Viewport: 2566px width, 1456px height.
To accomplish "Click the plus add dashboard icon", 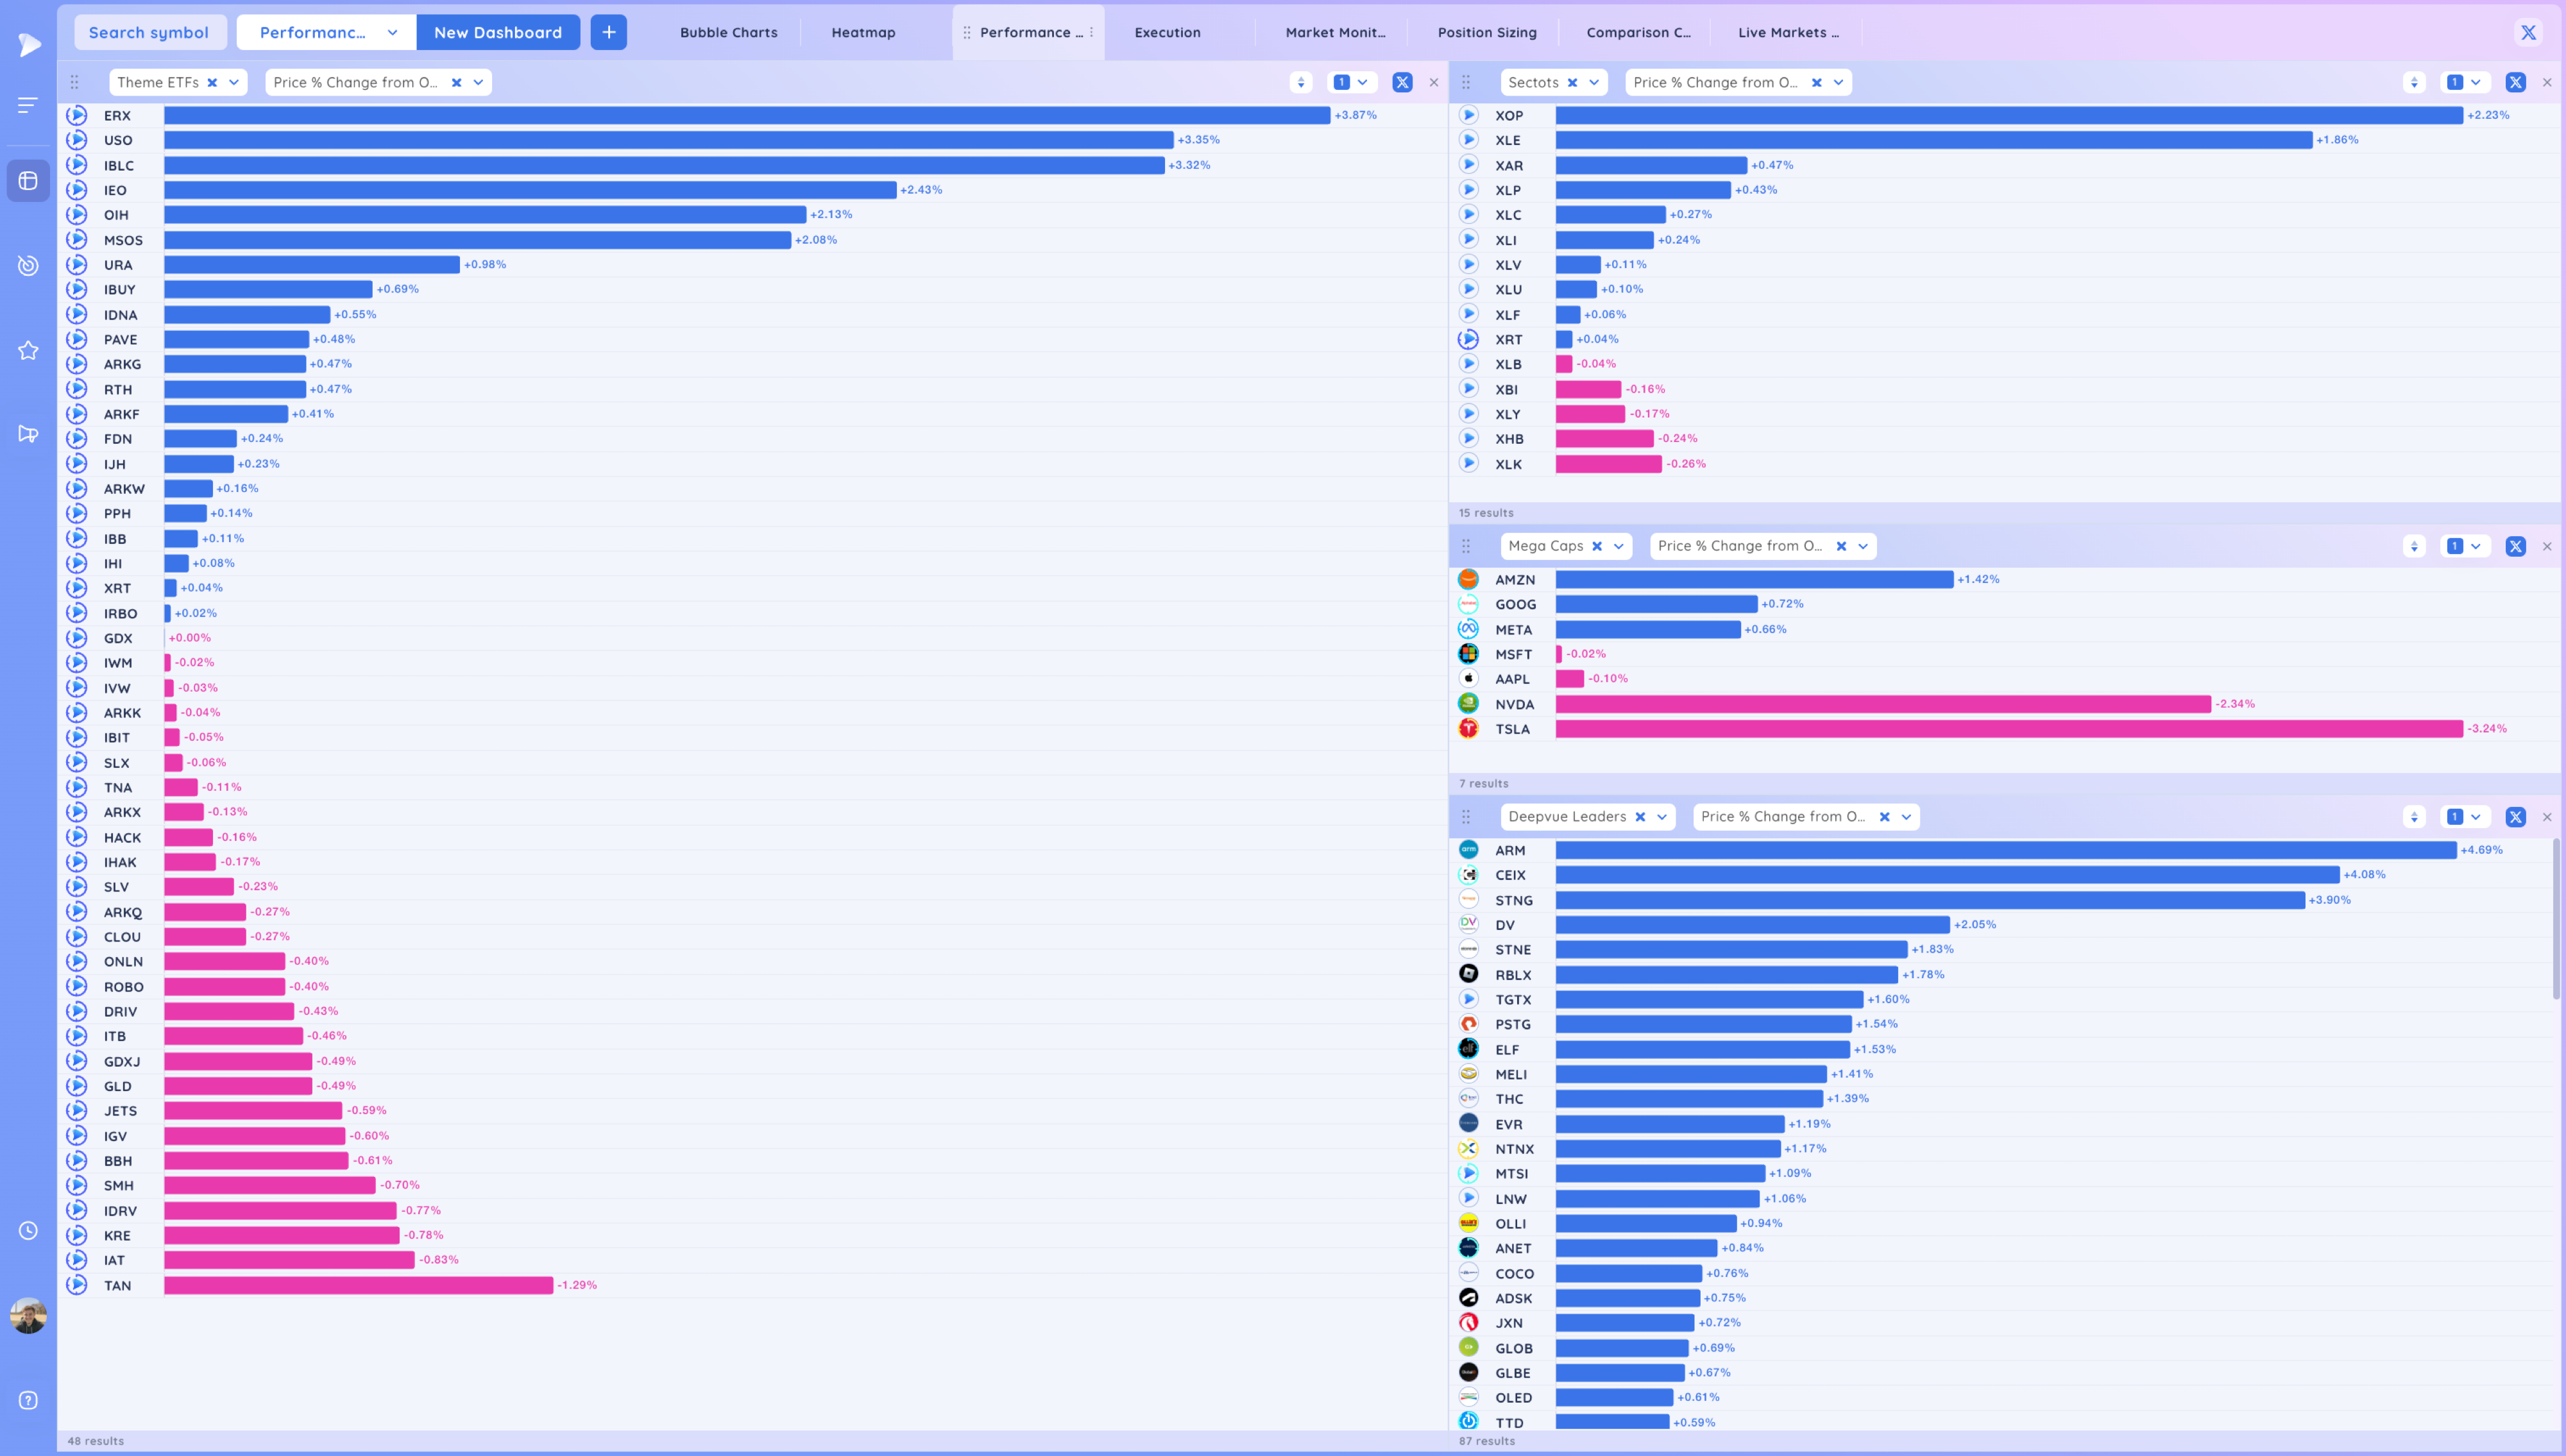I will [x=608, y=32].
